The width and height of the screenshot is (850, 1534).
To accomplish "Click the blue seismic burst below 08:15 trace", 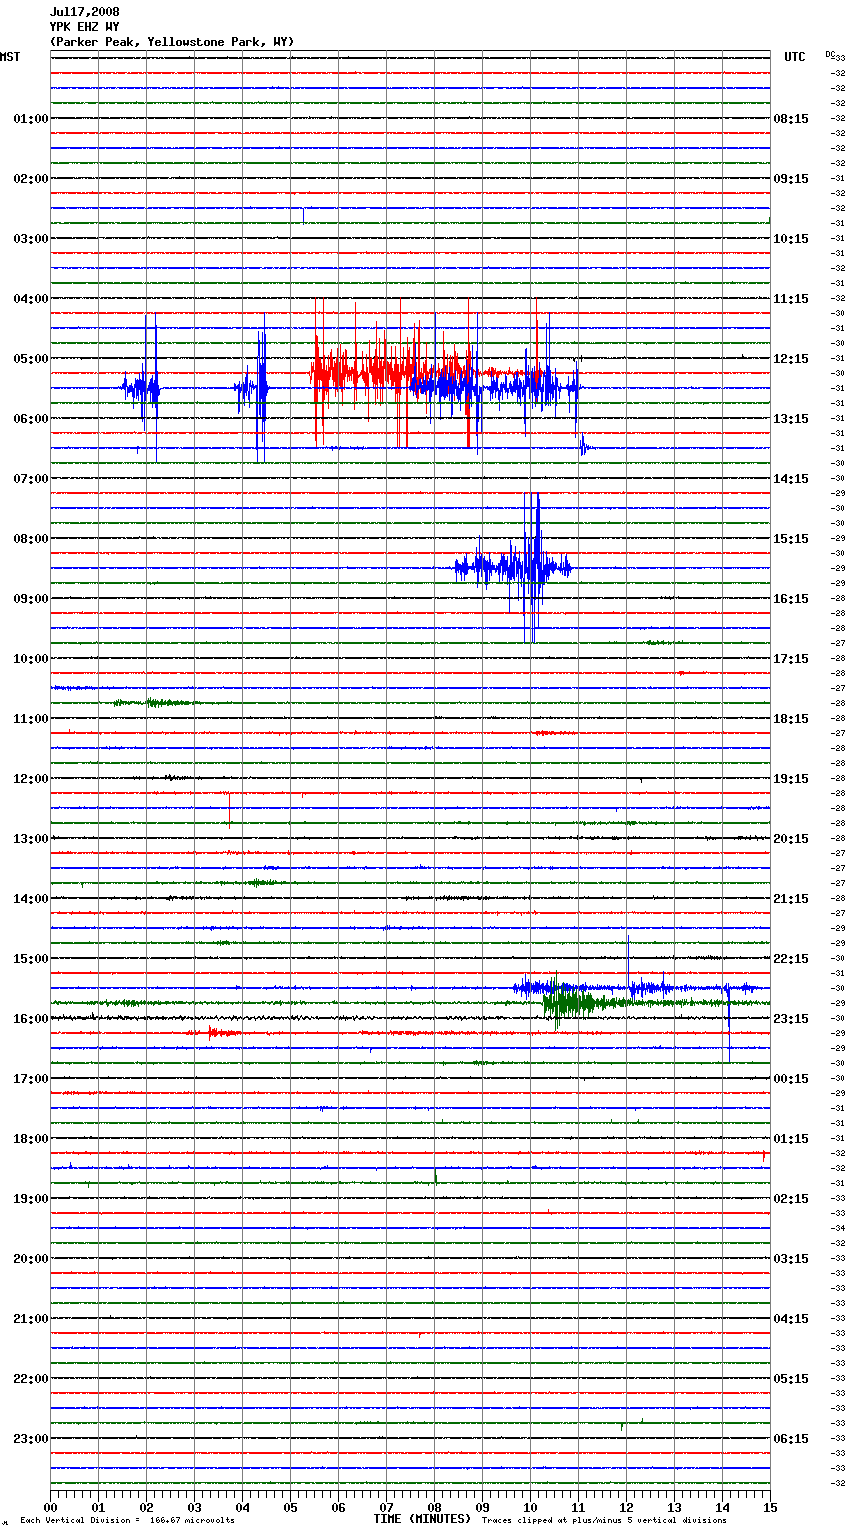I will click(x=513, y=568).
